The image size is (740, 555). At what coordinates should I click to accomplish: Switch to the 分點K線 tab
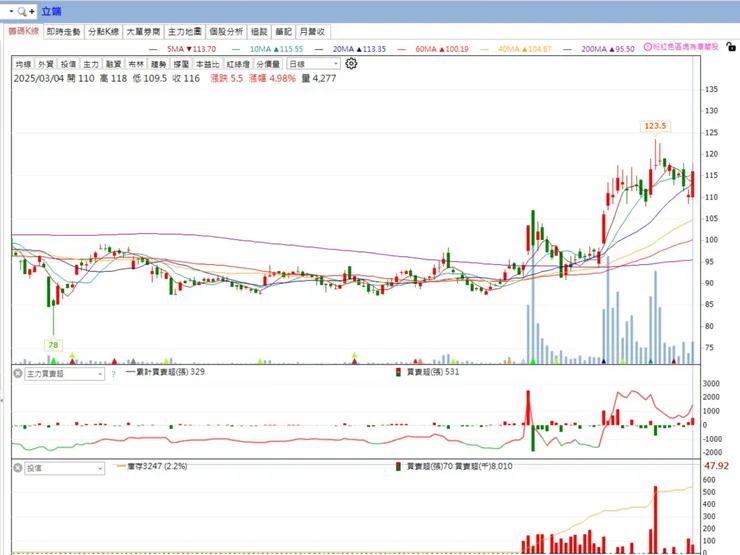tap(104, 32)
